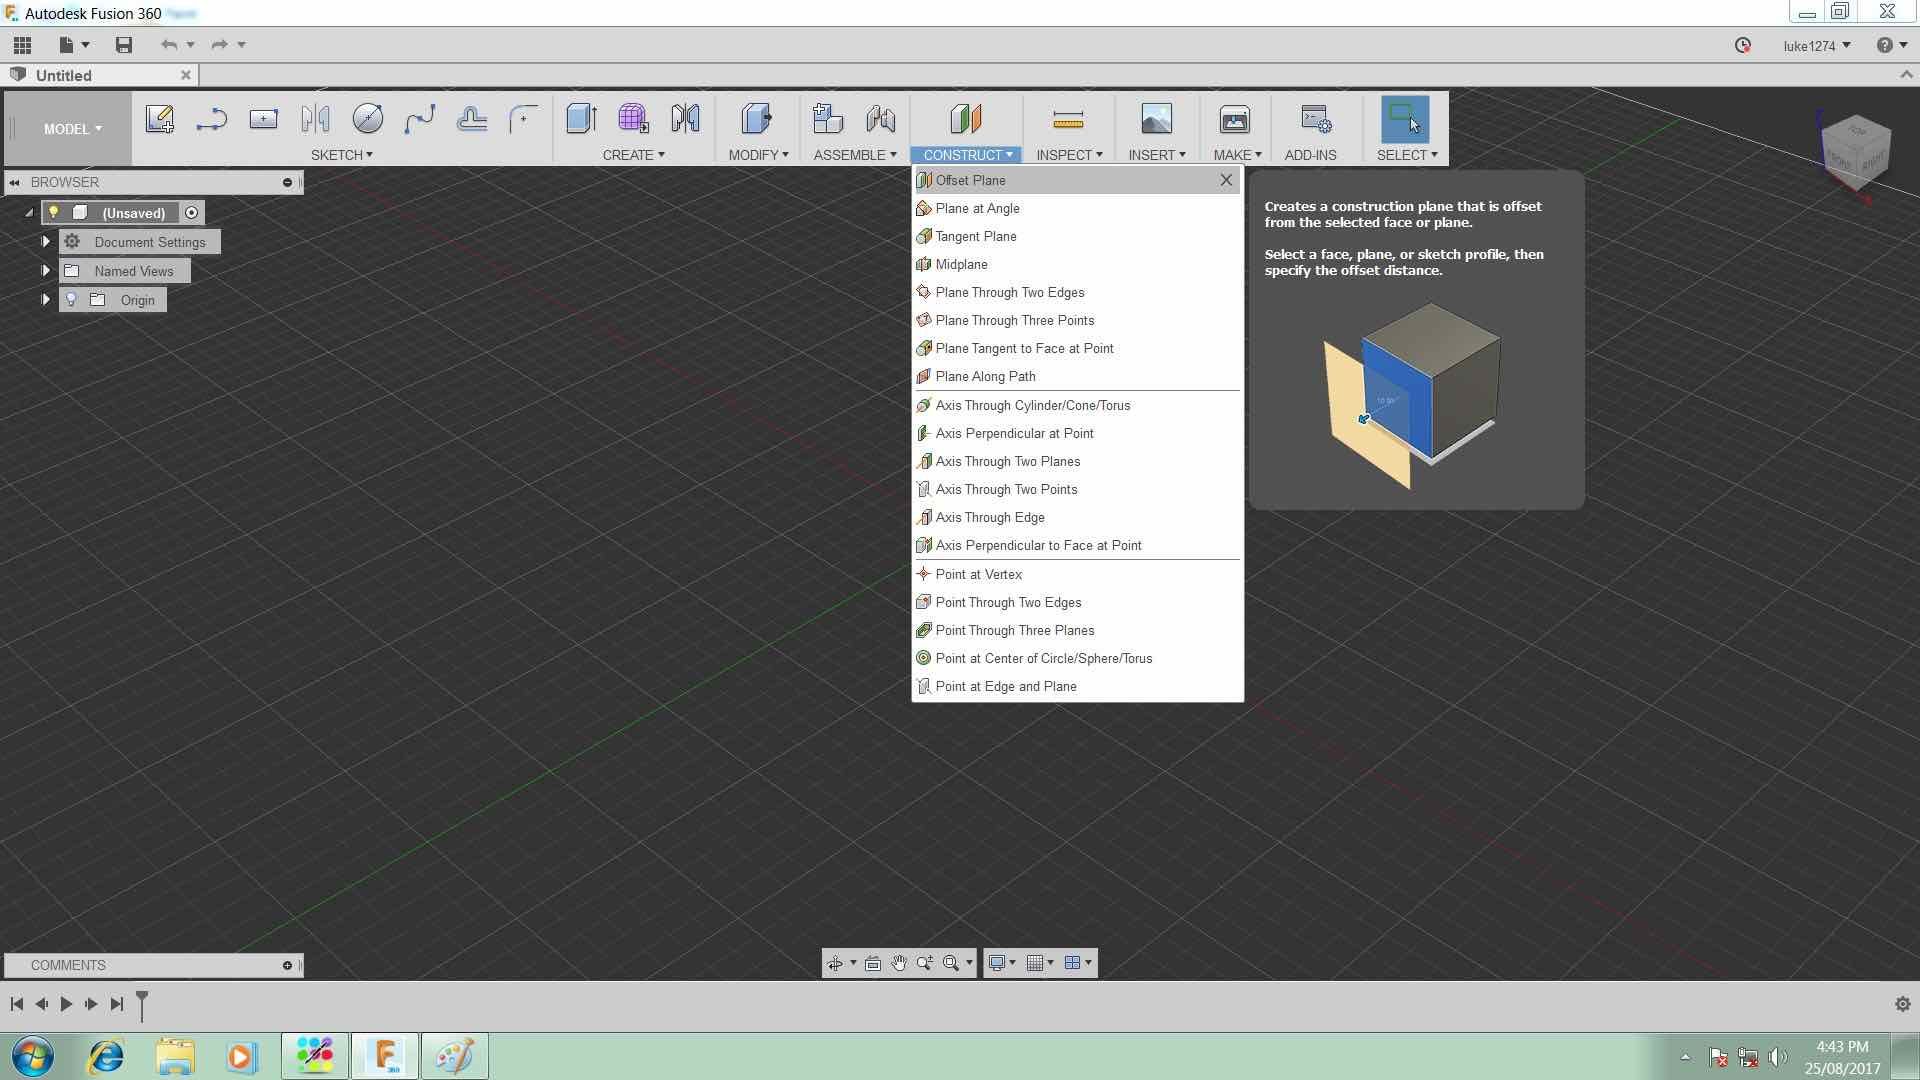Click the Pan hand icon in navigation bar
Viewport: 1920px width, 1080px height.
899,963
